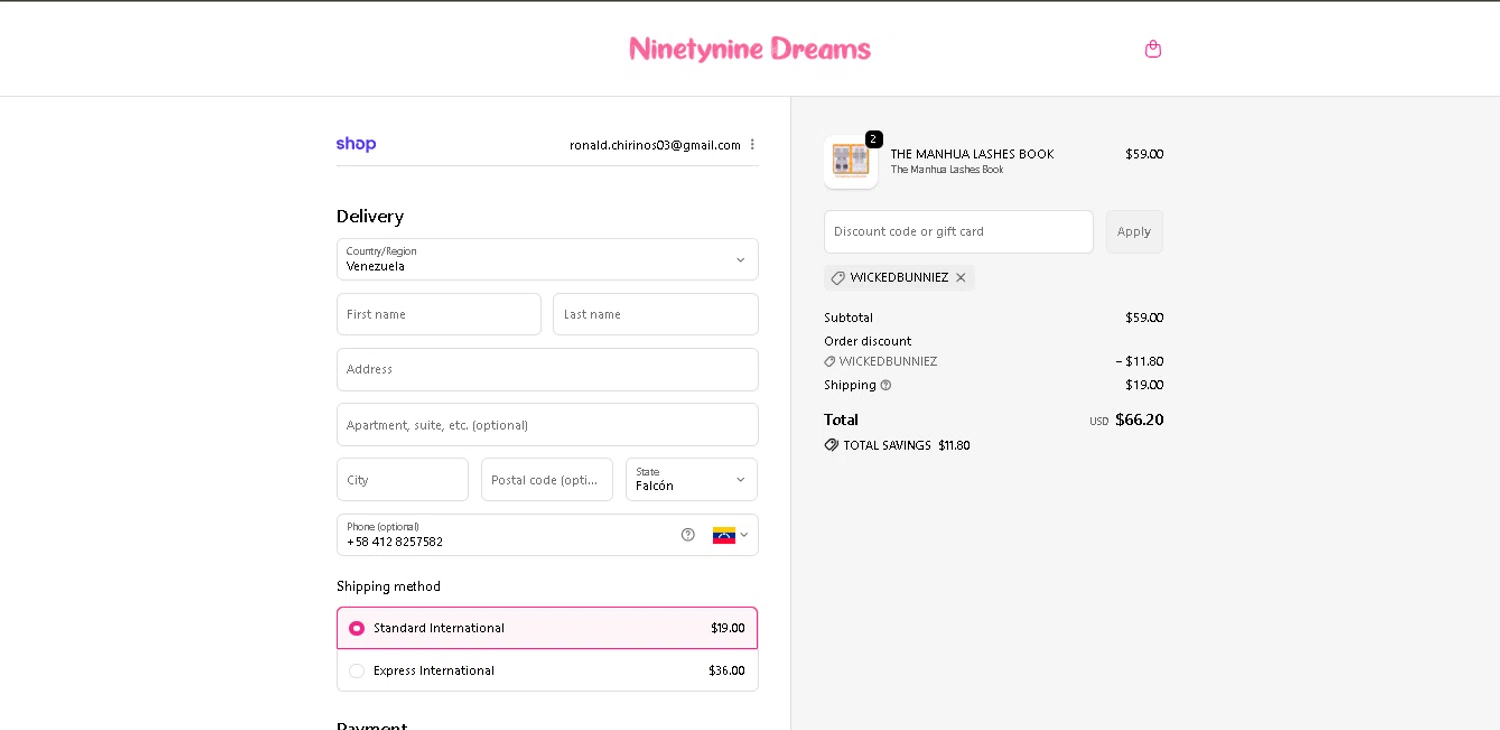Image resolution: width=1500 pixels, height=730 pixels.
Task: Click the TOTAL SAVINGS $11.80 text
Action: (x=906, y=445)
